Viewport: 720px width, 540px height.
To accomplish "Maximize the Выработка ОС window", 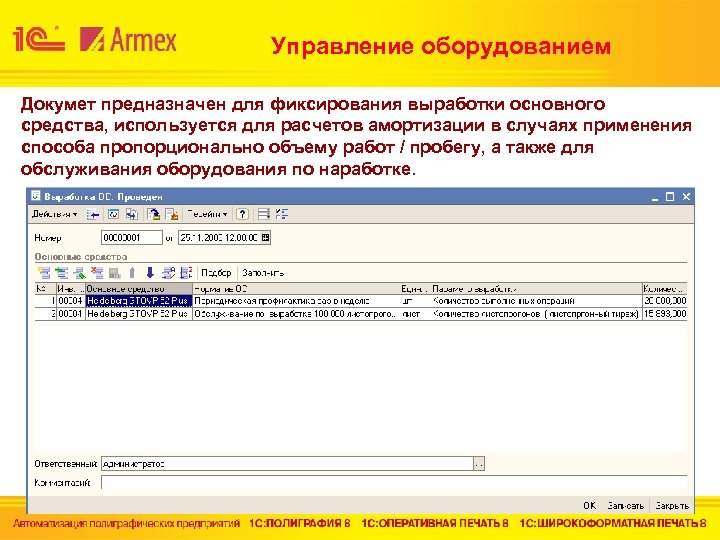I will click(x=670, y=197).
